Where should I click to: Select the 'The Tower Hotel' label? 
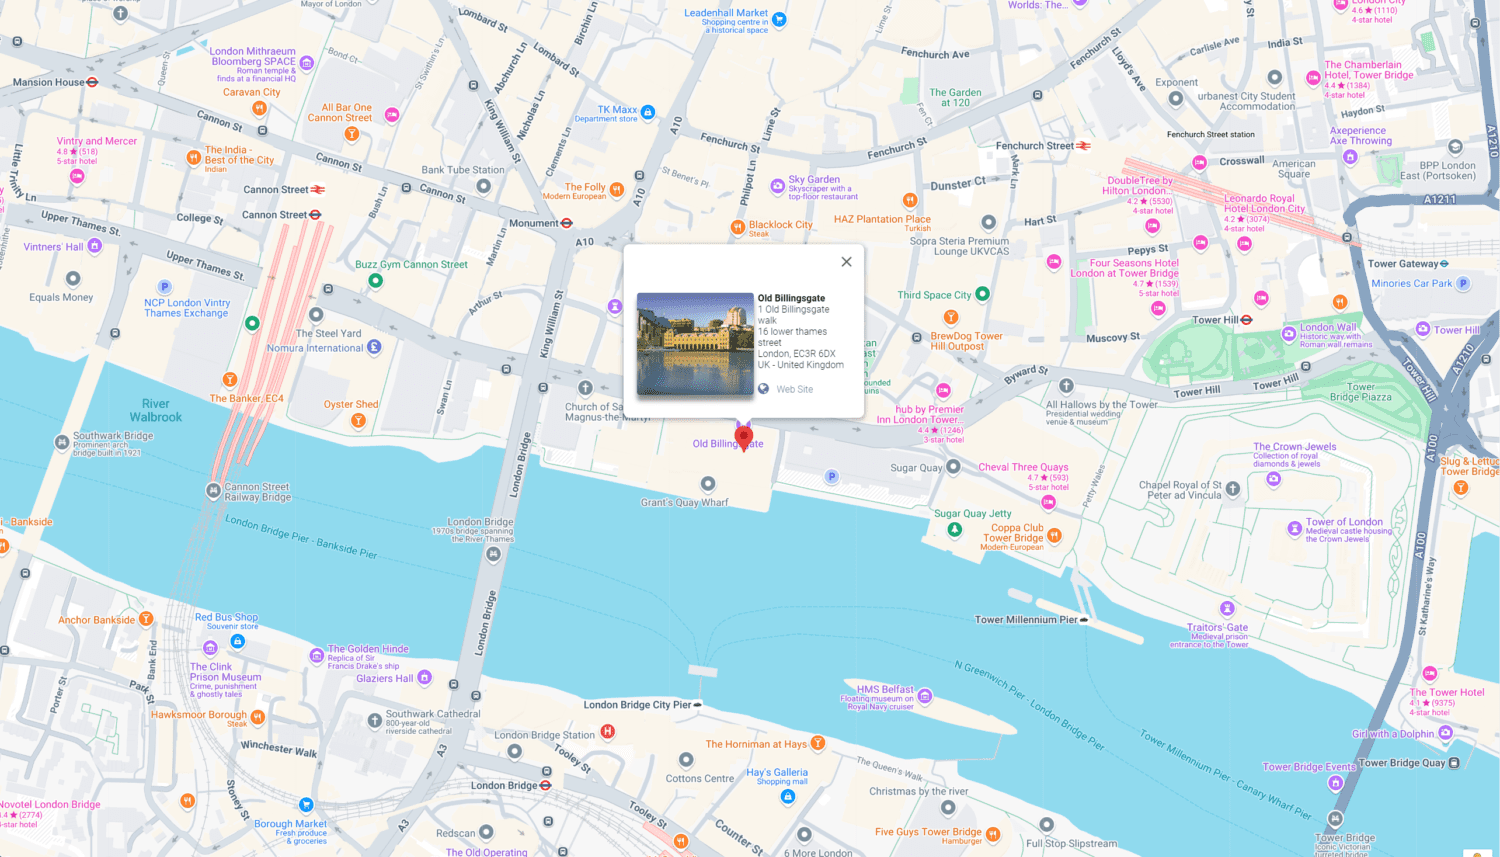[1447, 692]
